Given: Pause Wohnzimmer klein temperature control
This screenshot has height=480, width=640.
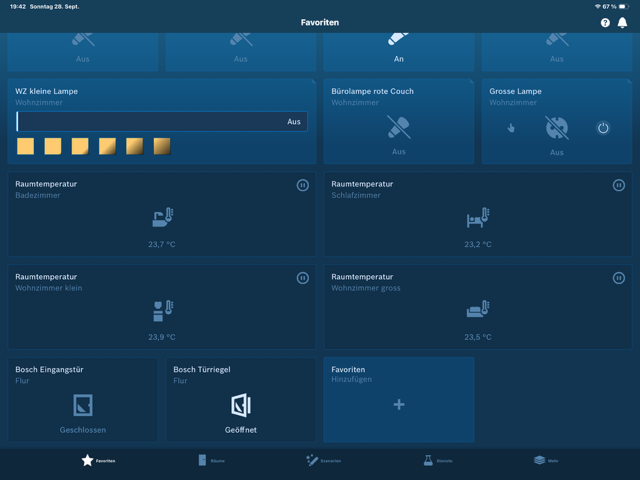Looking at the screenshot, I should point(302,278).
